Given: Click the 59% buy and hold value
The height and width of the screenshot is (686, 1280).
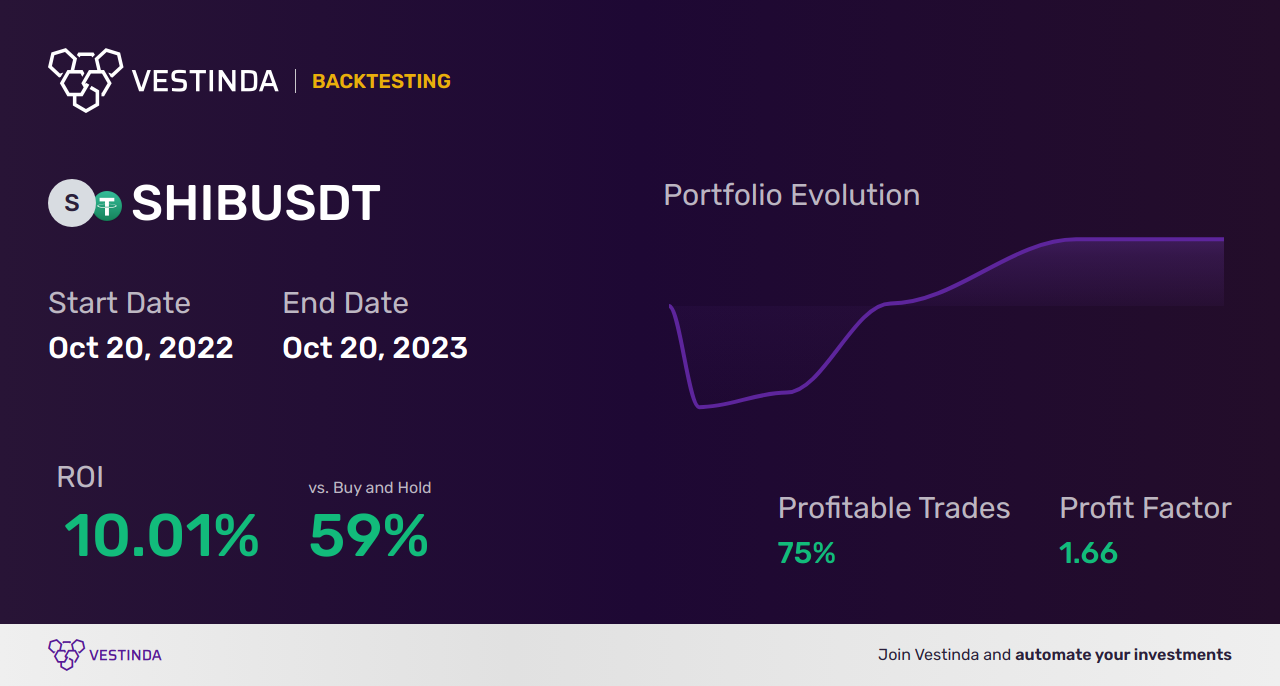Looking at the screenshot, I should (x=369, y=536).
